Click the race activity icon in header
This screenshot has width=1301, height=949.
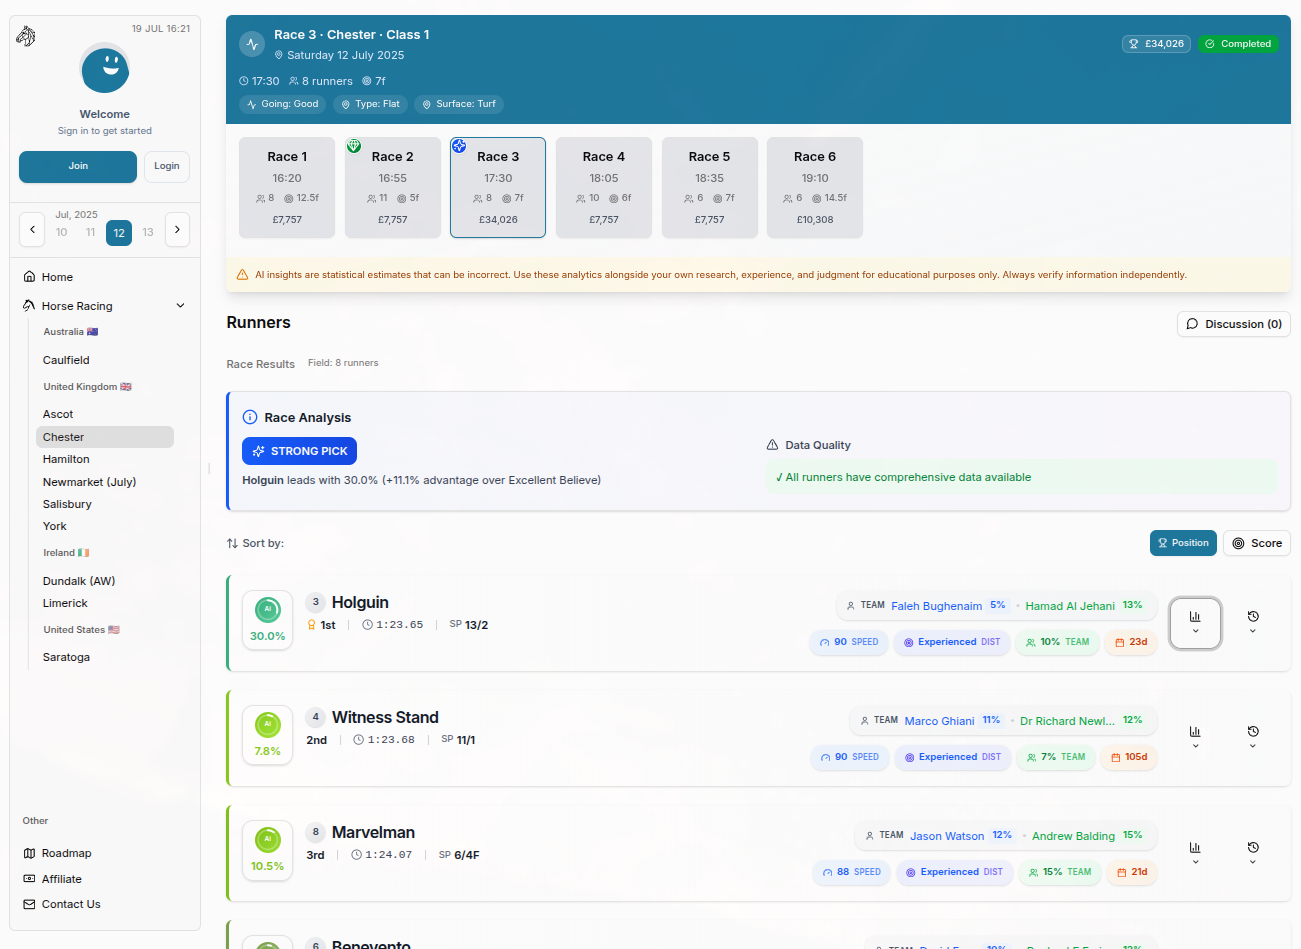252,44
